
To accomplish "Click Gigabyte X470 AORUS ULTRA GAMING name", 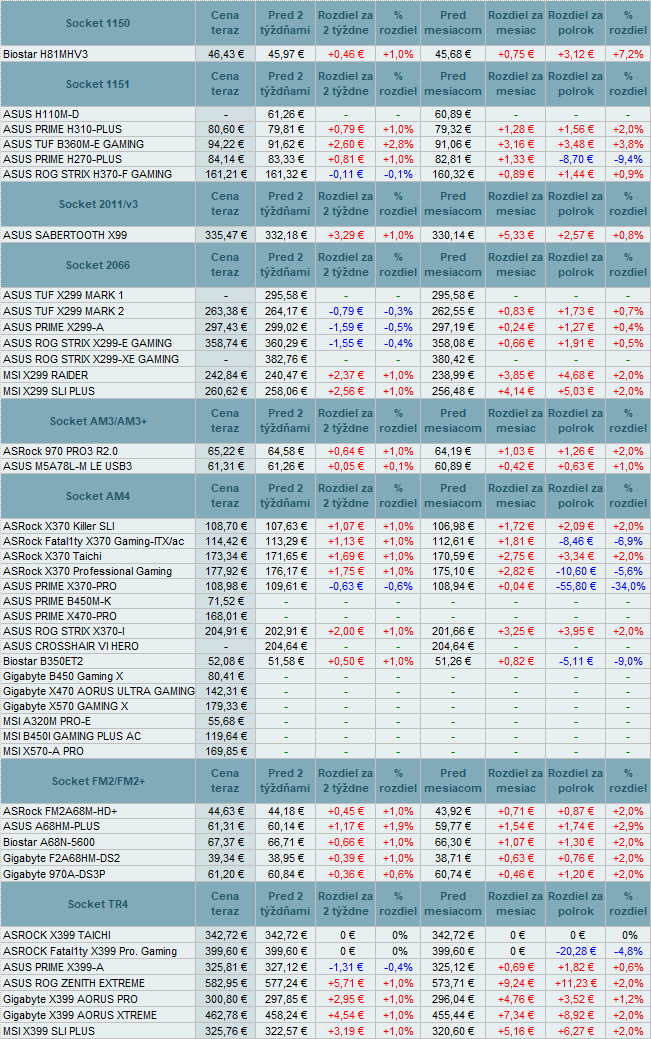I will pyautogui.click(x=99, y=691).
